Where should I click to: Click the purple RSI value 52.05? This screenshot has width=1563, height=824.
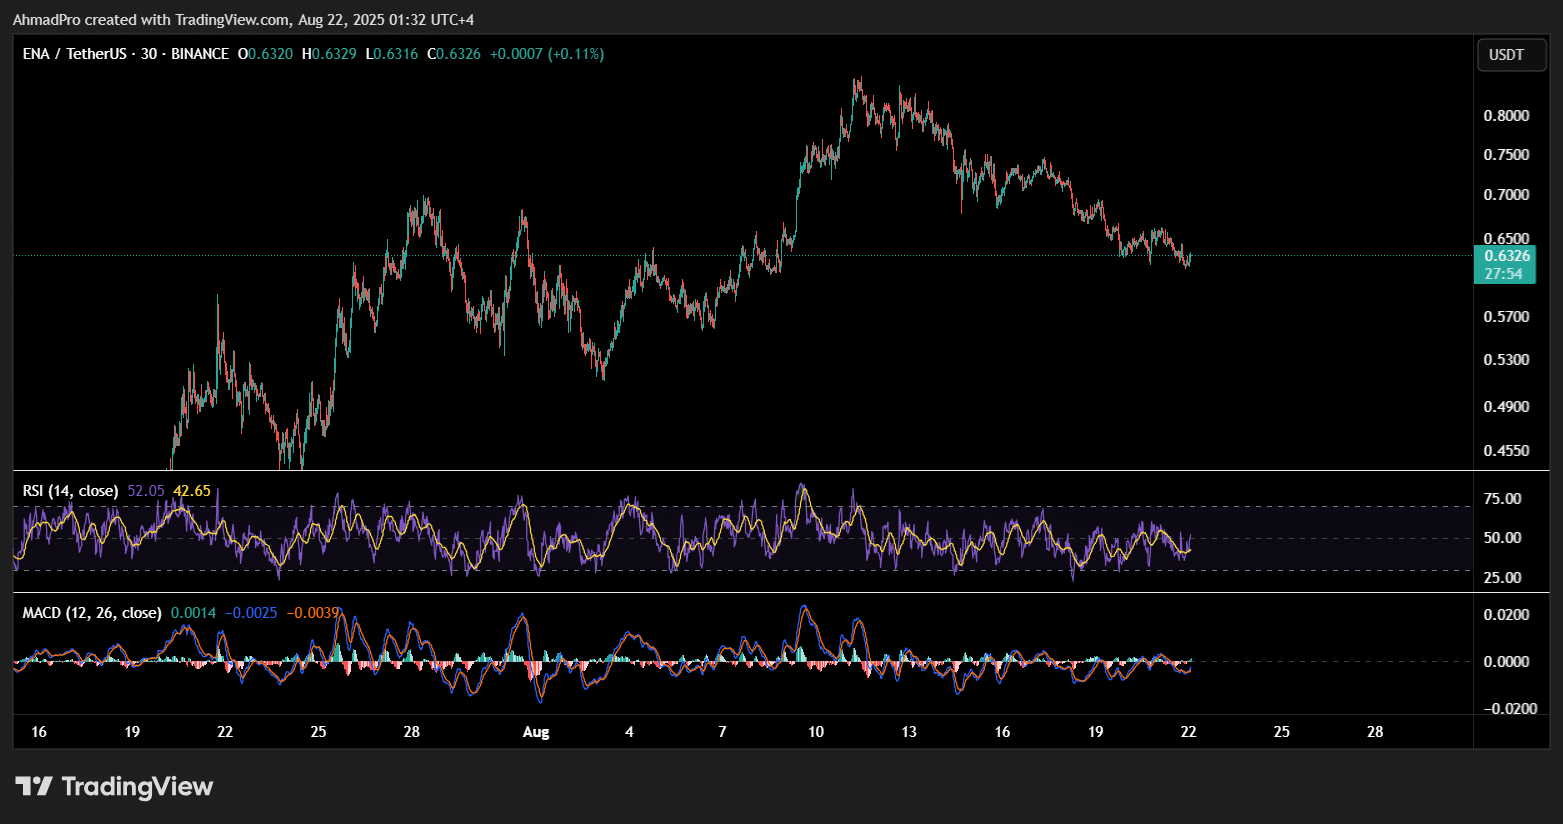(x=146, y=491)
